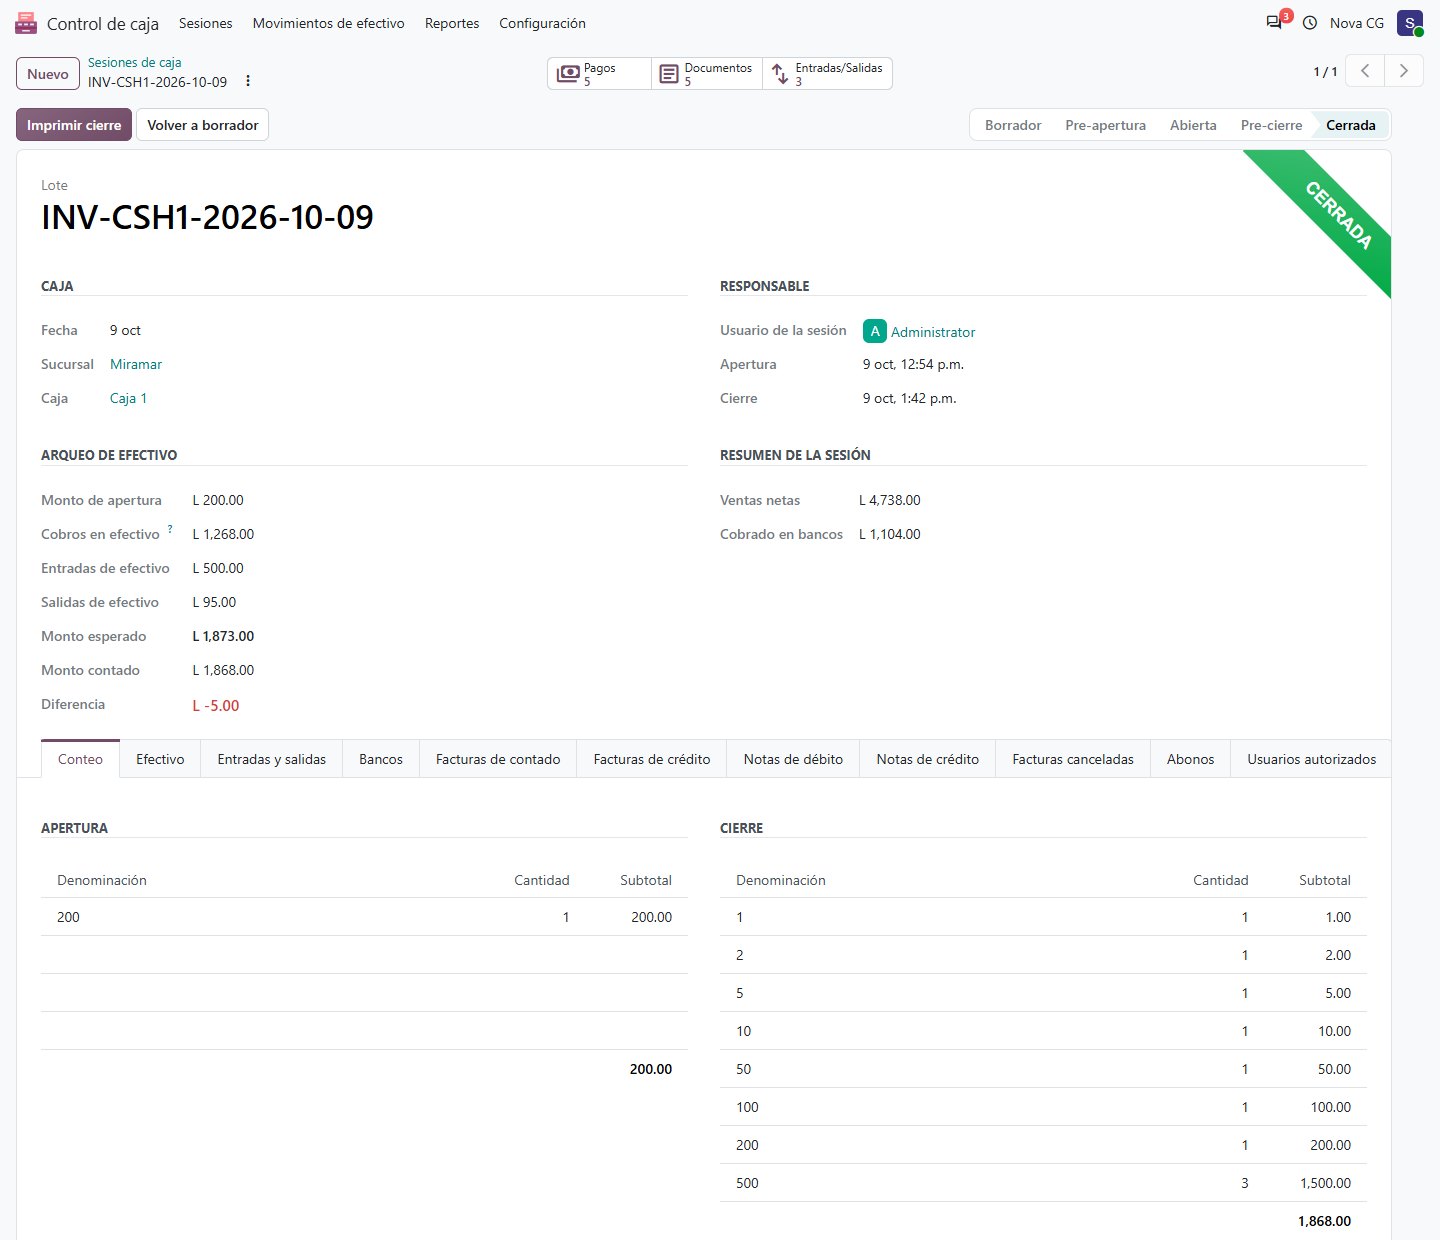This screenshot has height=1240, width=1440.
Task: Show the Cobros en efectivo help tooltip
Action: pyautogui.click(x=170, y=529)
